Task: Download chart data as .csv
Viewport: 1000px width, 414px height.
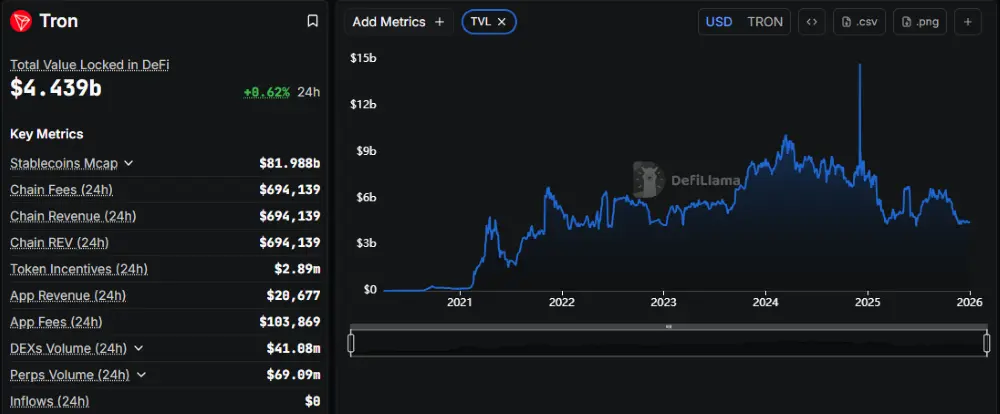Action: [860, 22]
